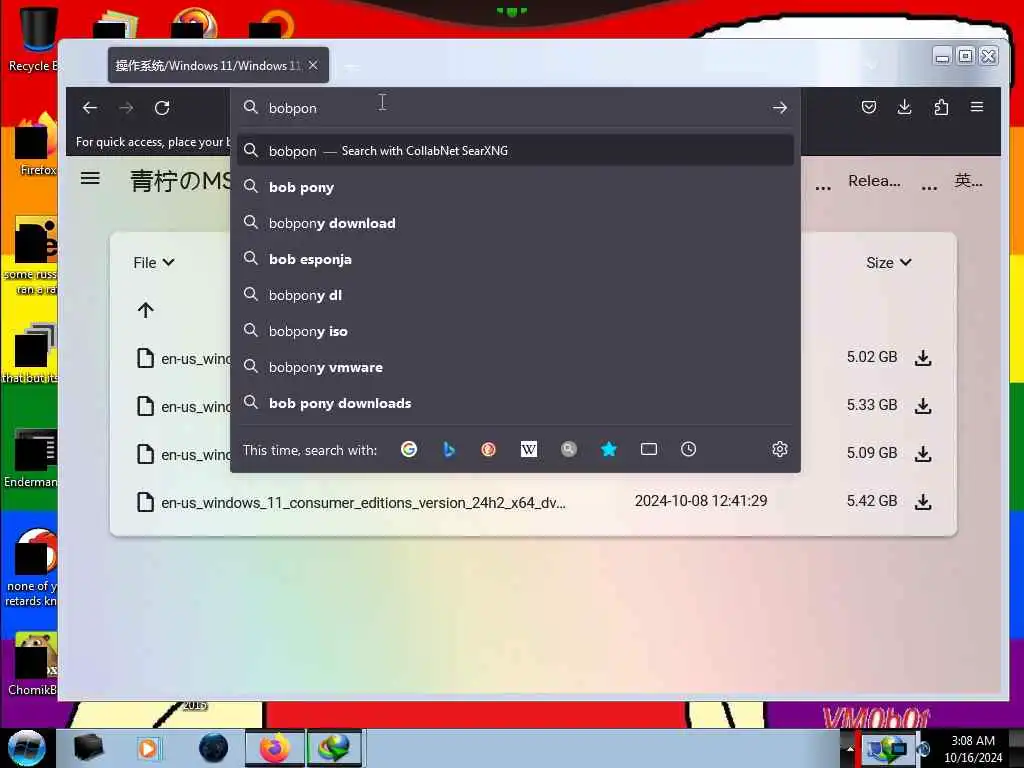Go back using the browser back arrow
This screenshot has width=1024, height=768.
click(89, 108)
